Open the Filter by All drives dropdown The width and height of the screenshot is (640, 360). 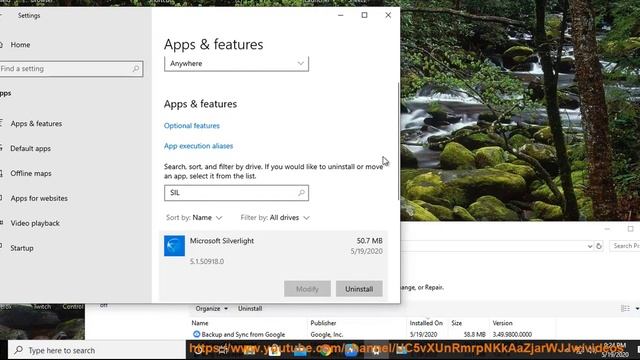pyautogui.click(x=275, y=218)
